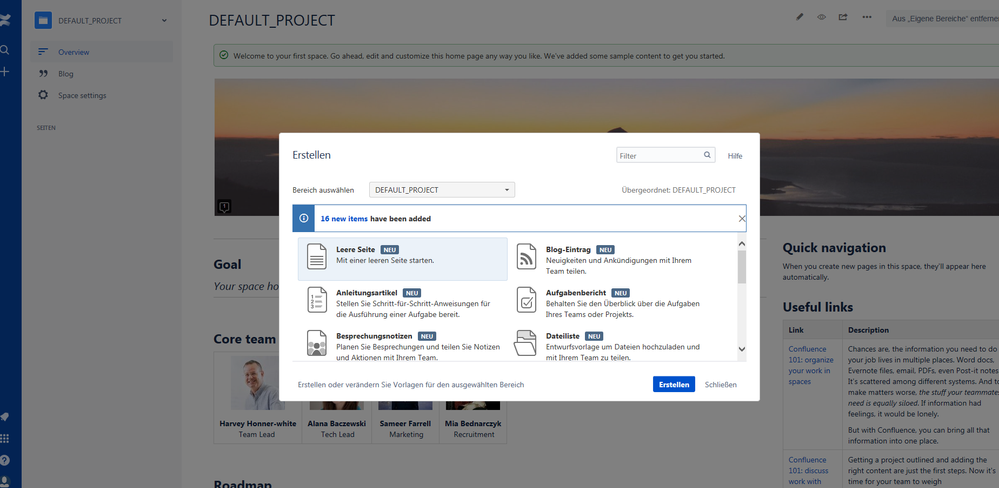Click the info icon in the notification banner

click(x=303, y=218)
